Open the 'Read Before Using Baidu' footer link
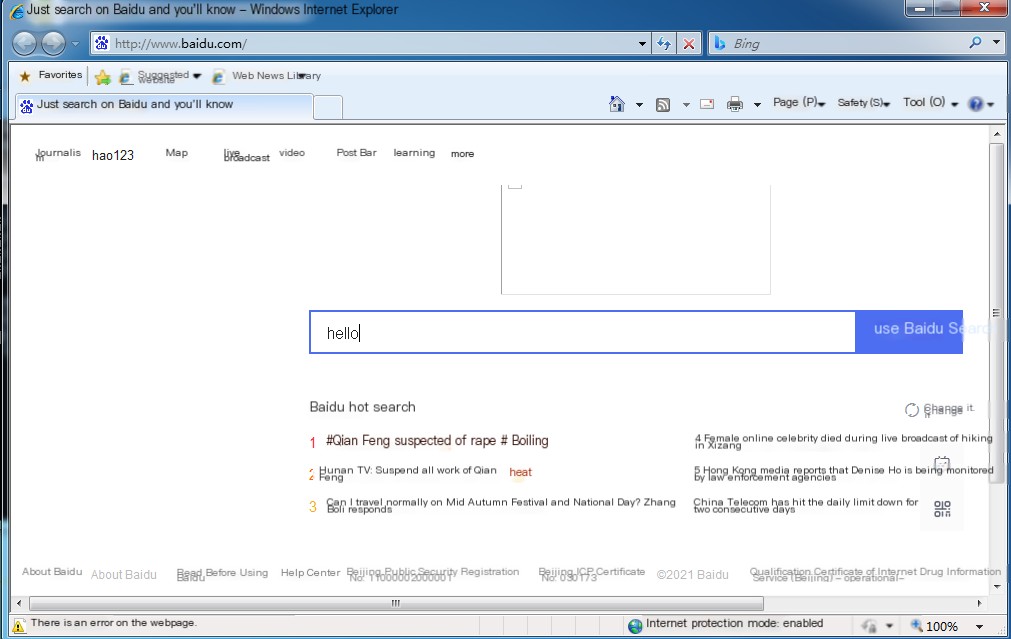Screen dimensions: 1011x639 click(222, 574)
